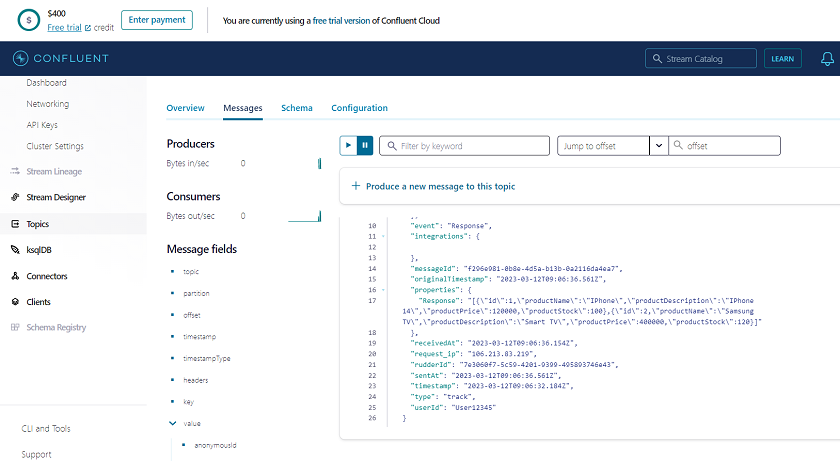Click the Stream Designer sidebar icon
840x461 pixels.
point(15,198)
